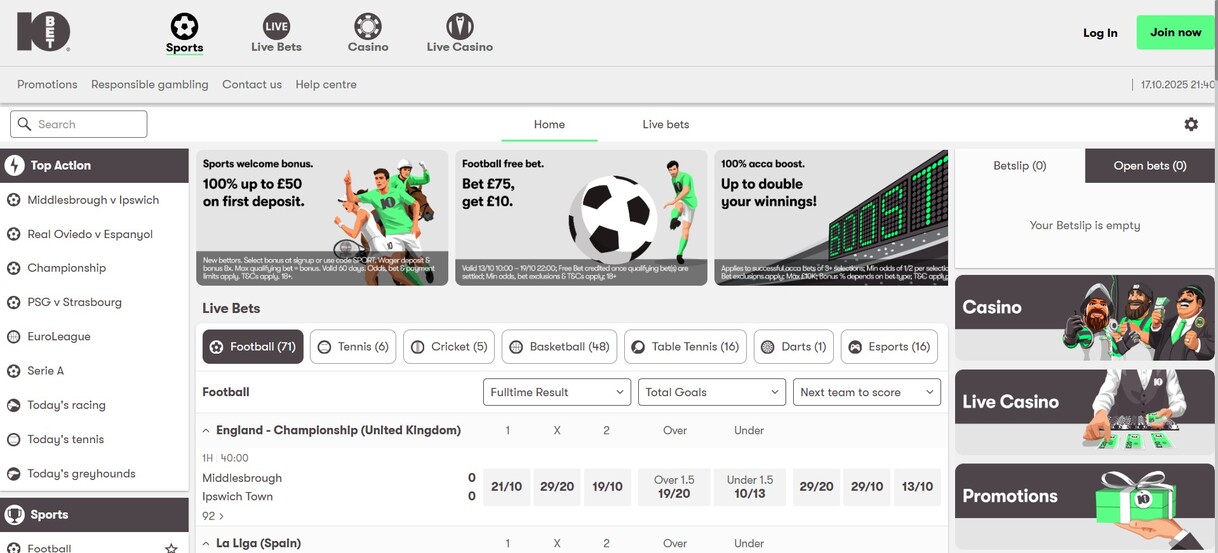
Task: Click tennis icon beside Today's tennis
Action: point(14,439)
